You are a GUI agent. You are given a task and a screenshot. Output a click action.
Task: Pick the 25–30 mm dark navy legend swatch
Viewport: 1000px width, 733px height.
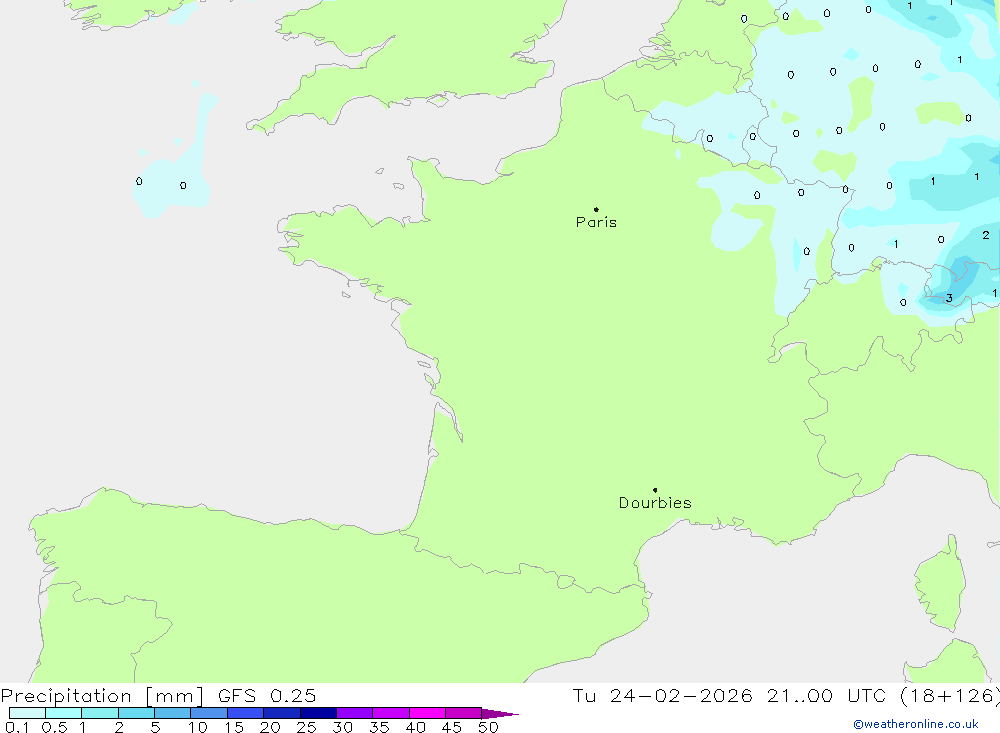pyautogui.click(x=318, y=713)
